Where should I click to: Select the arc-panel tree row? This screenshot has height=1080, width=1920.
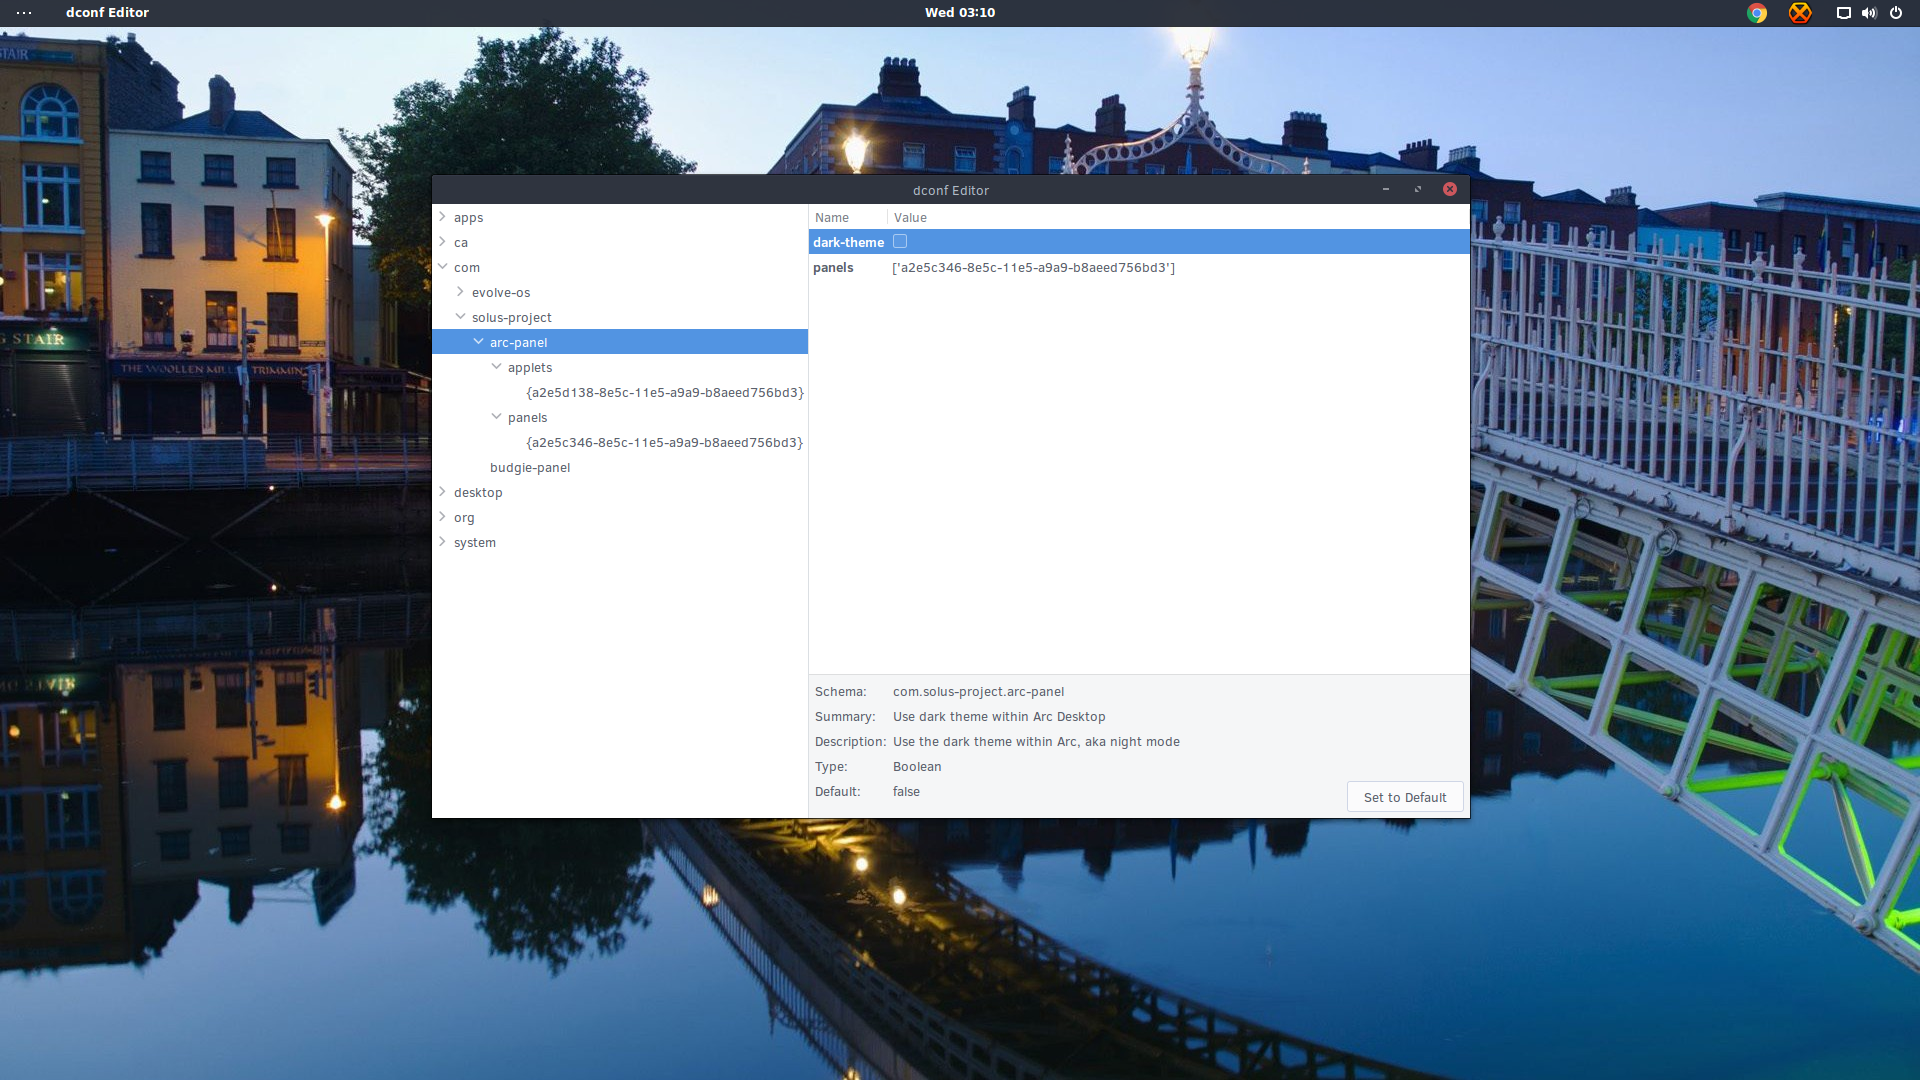(620, 342)
